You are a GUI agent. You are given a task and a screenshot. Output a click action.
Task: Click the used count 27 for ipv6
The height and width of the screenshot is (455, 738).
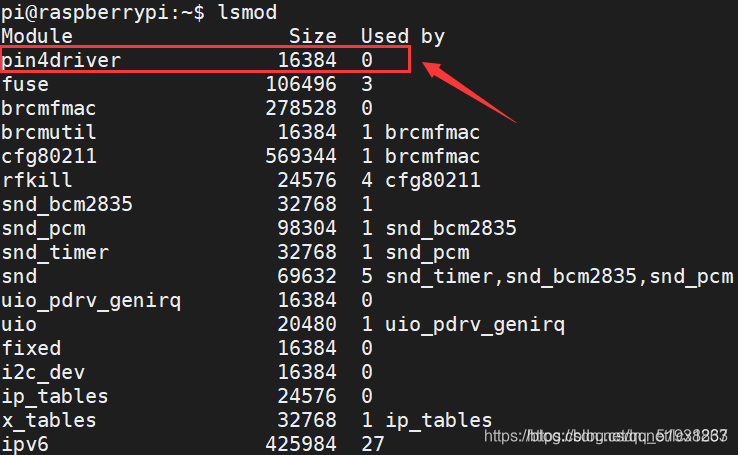pyautogui.click(x=373, y=444)
